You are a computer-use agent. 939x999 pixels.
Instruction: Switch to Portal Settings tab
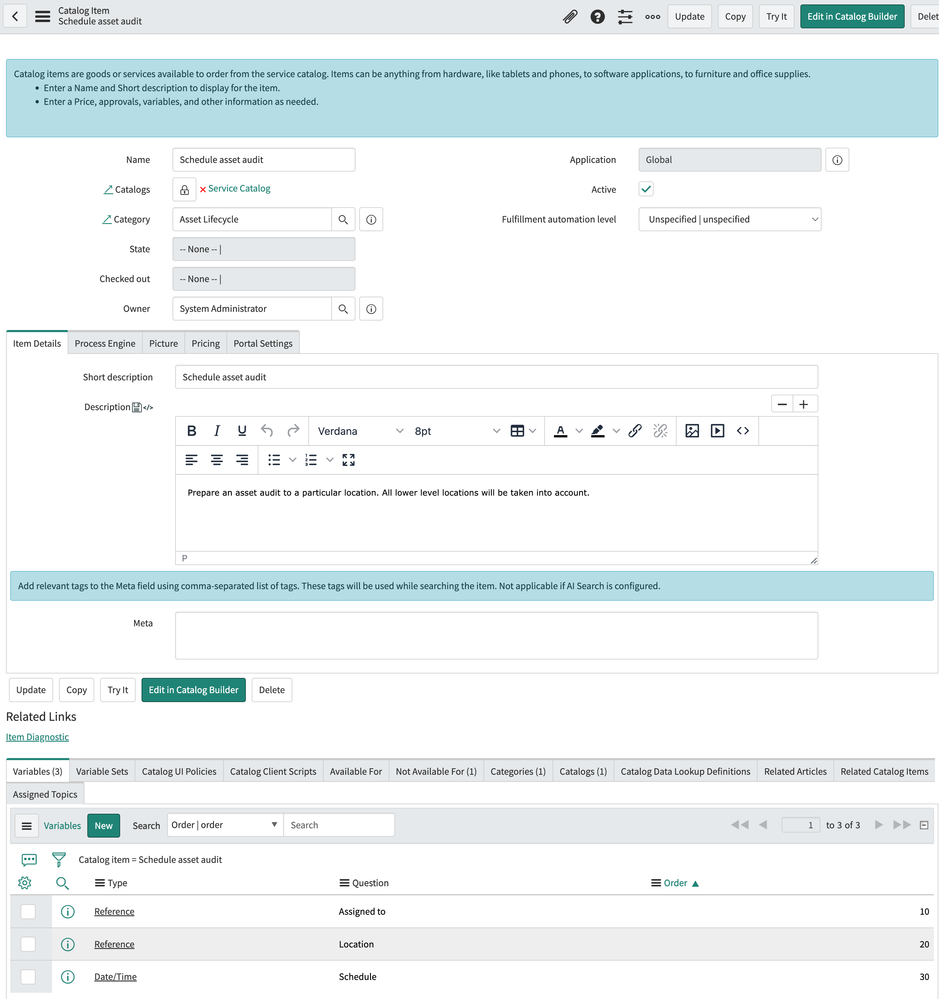tap(263, 343)
